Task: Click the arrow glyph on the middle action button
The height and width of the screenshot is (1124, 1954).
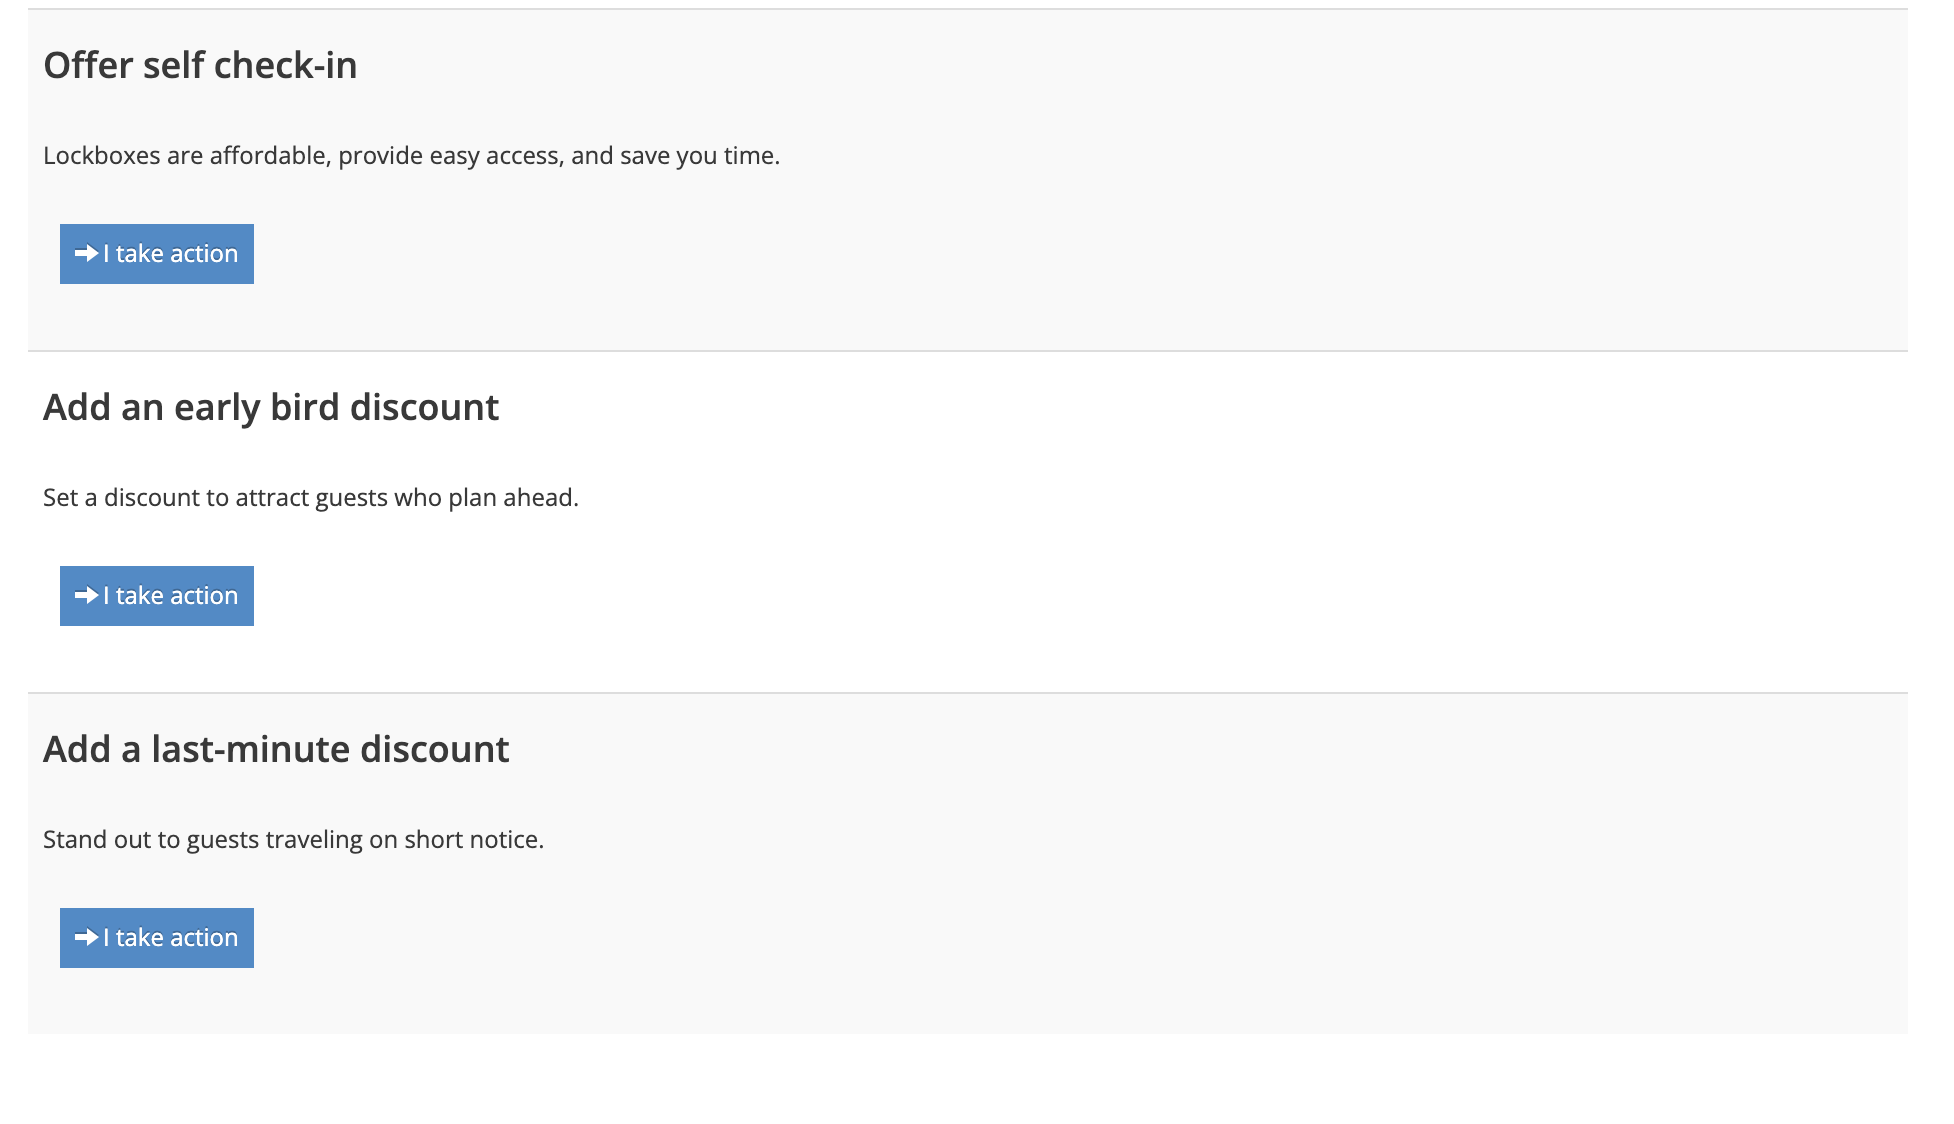Action: tap(86, 595)
